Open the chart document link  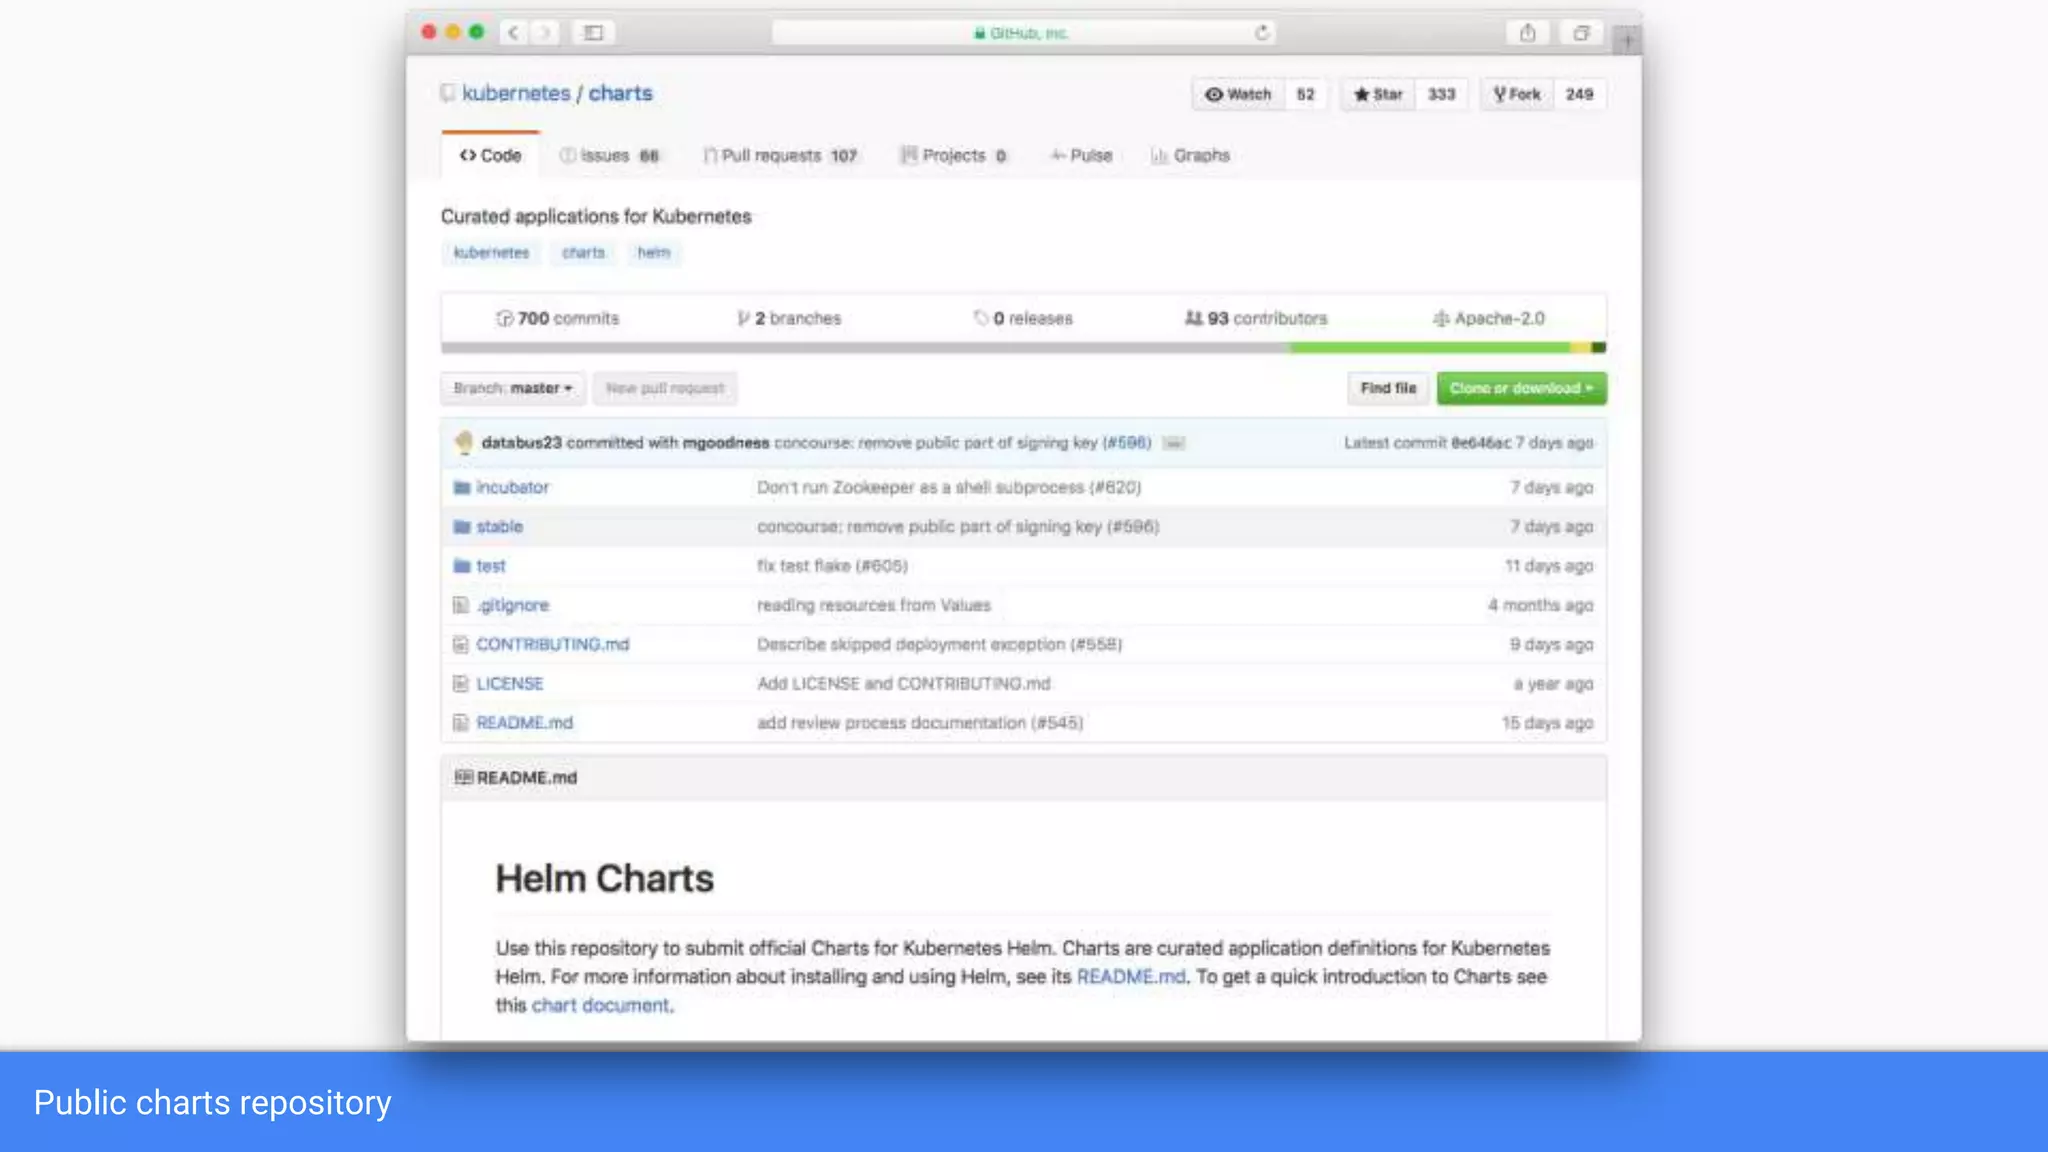(600, 1006)
